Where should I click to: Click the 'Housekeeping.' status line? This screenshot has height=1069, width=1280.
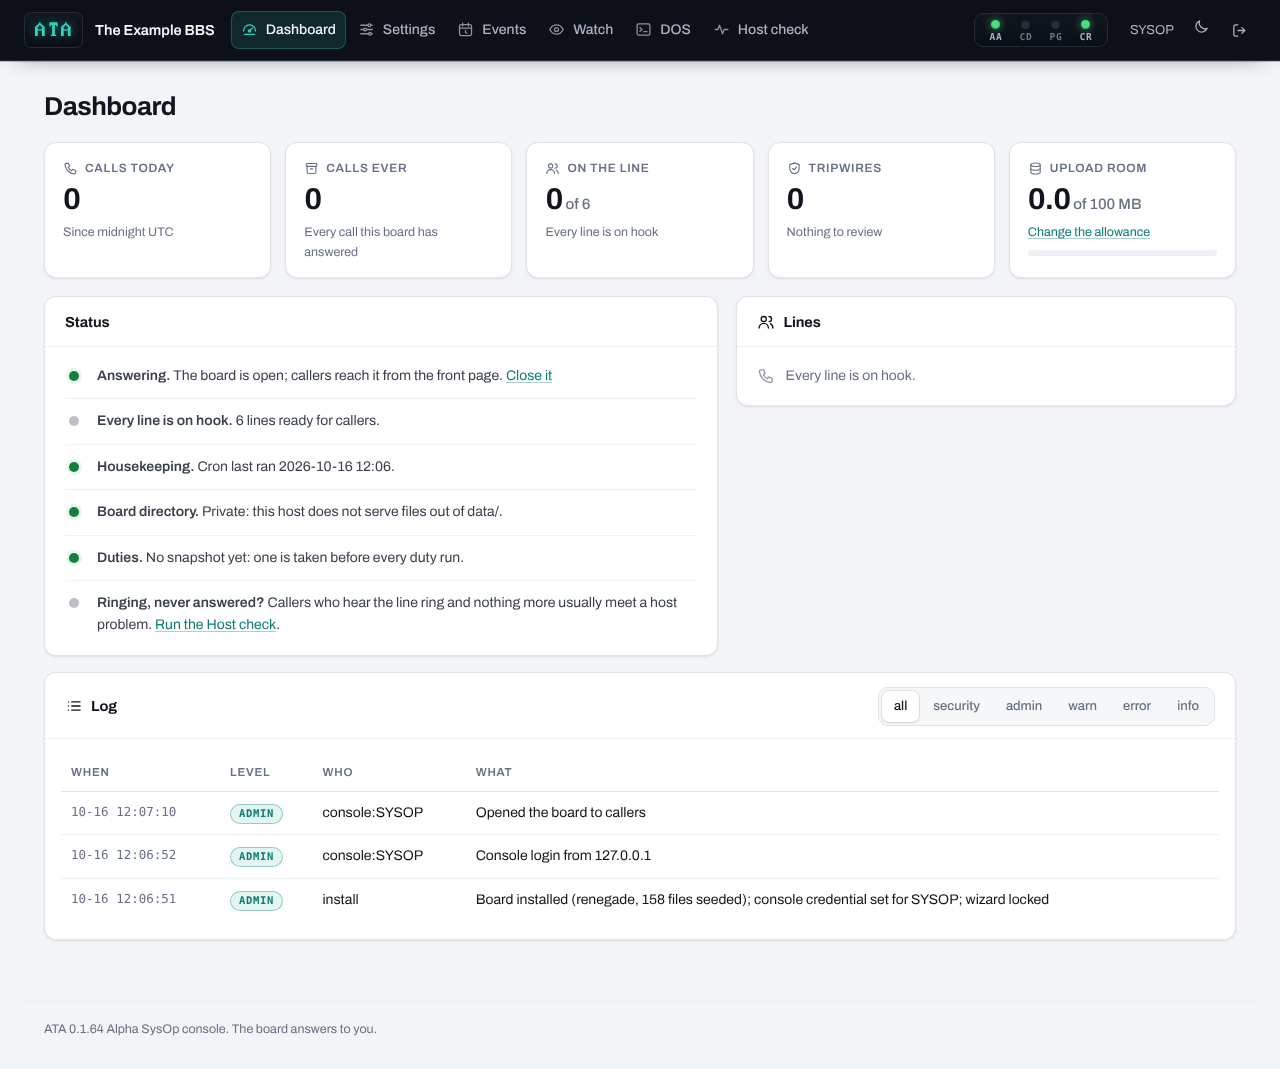point(382,467)
